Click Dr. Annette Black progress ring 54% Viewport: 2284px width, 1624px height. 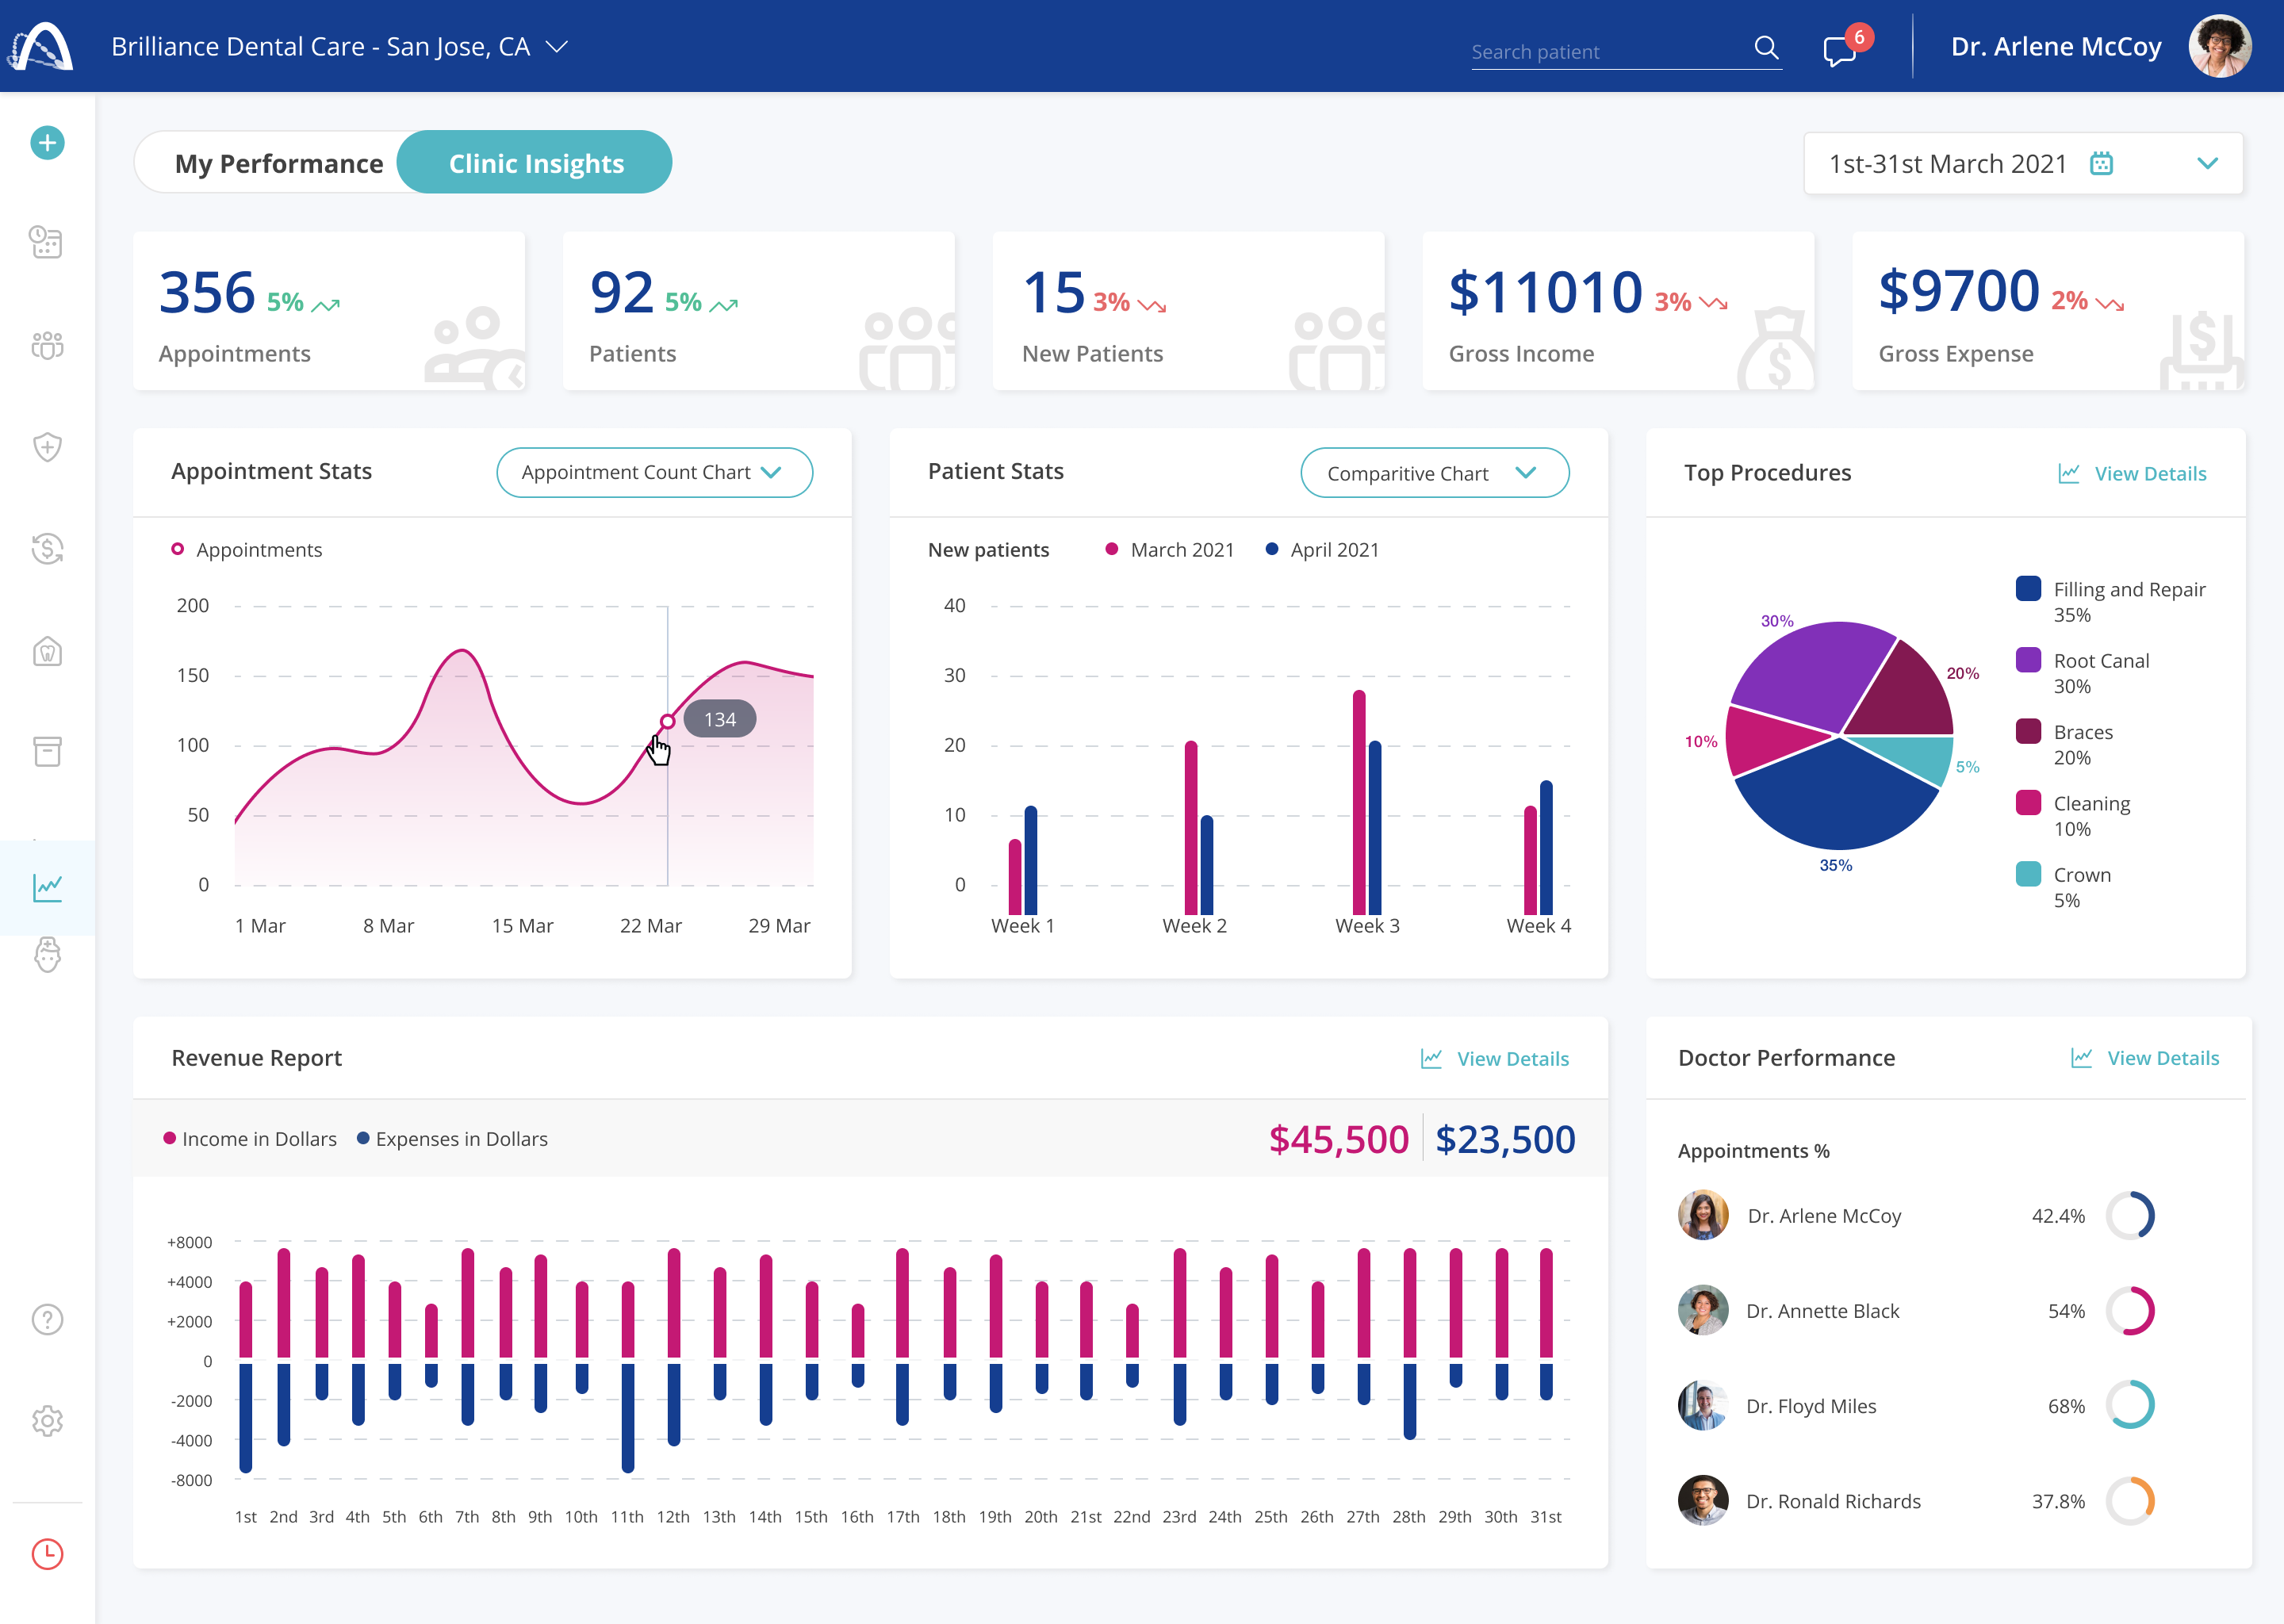pyautogui.click(x=2130, y=1310)
